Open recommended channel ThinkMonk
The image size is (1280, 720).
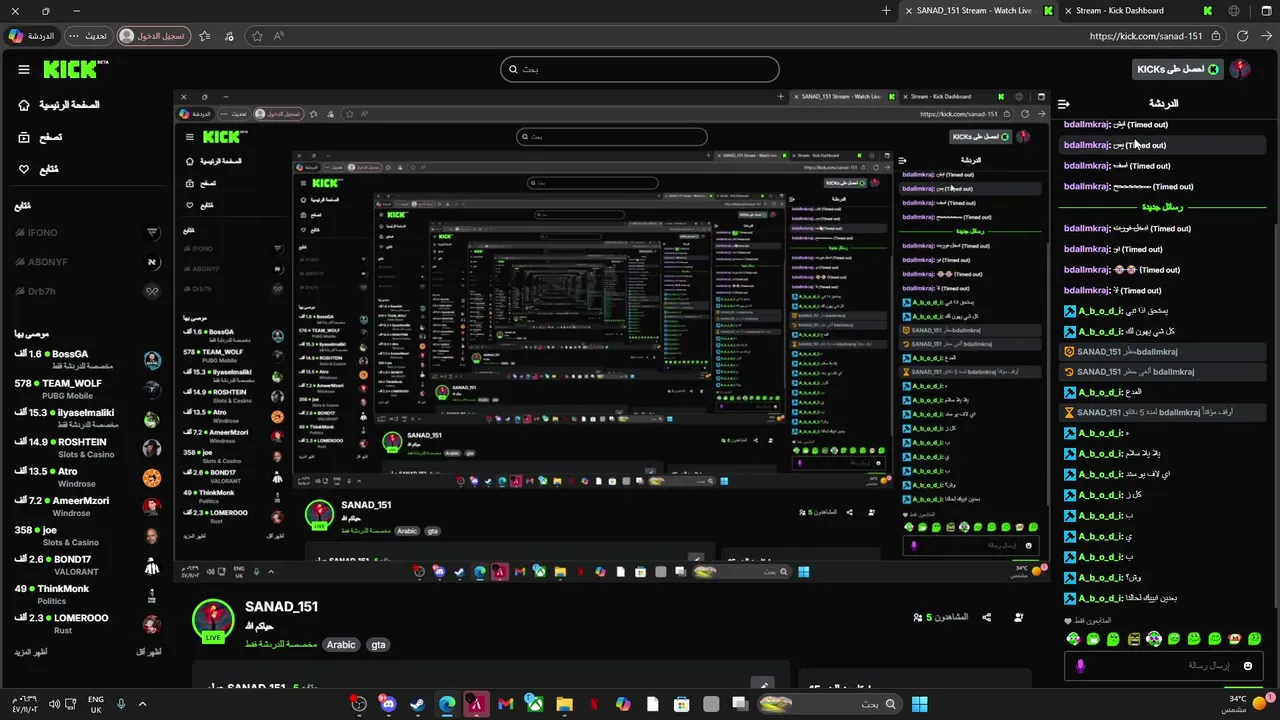pyautogui.click(x=87, y=595)
